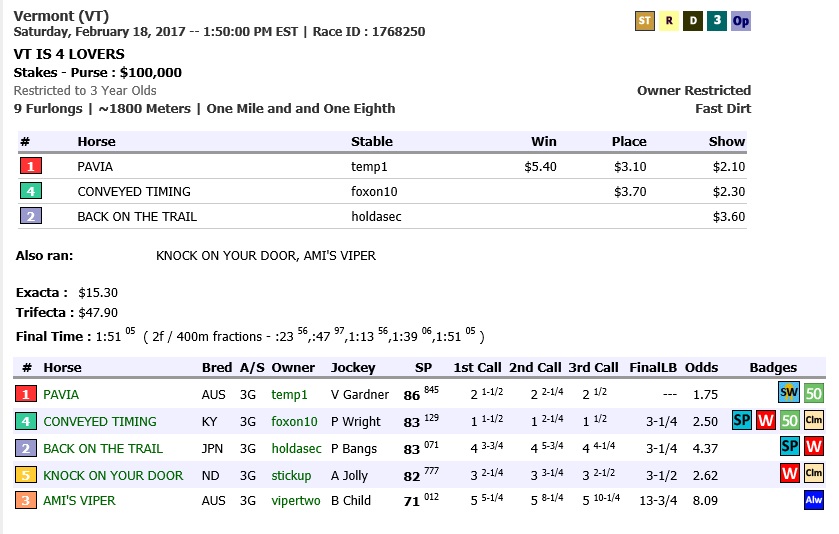This screenshot has width=839, height=534.
Task: Click the ST stakes badge icon
Action: click(x=644, y=21)
